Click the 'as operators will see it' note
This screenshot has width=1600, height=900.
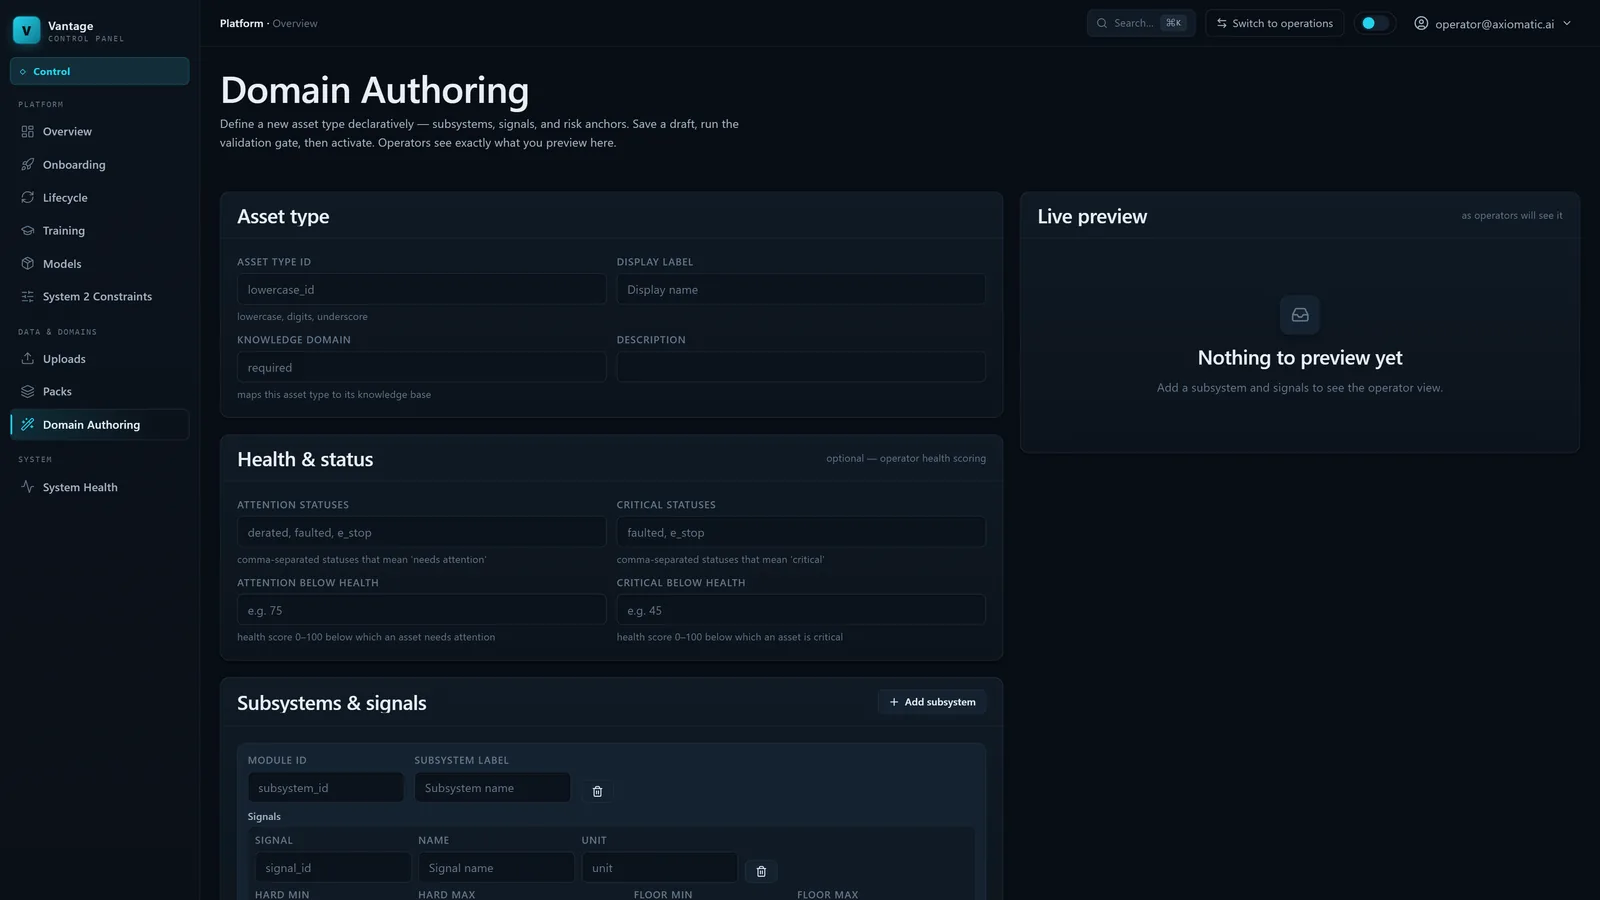[1512, 215]
